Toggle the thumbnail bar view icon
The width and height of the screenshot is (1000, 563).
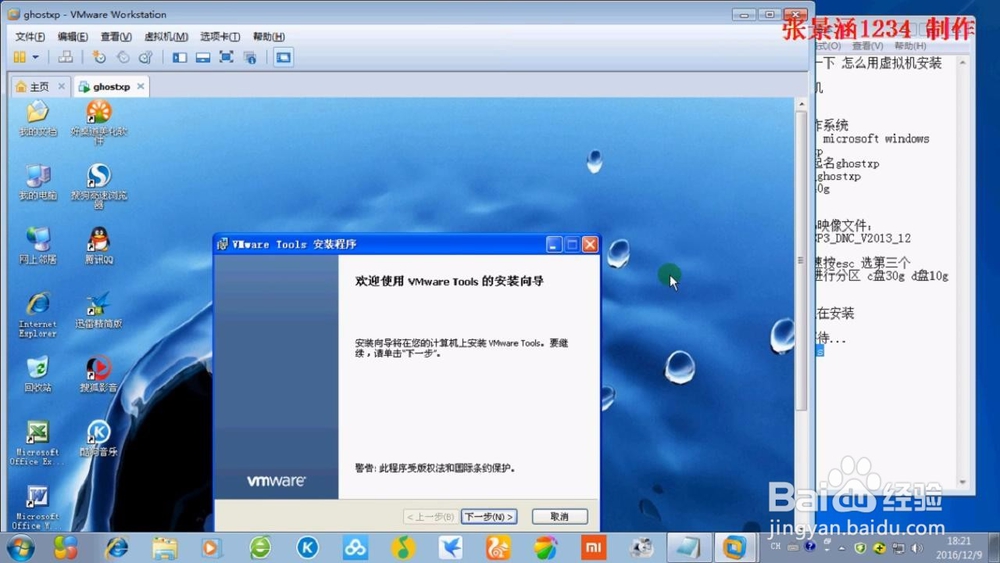click(x=203, y=57)
